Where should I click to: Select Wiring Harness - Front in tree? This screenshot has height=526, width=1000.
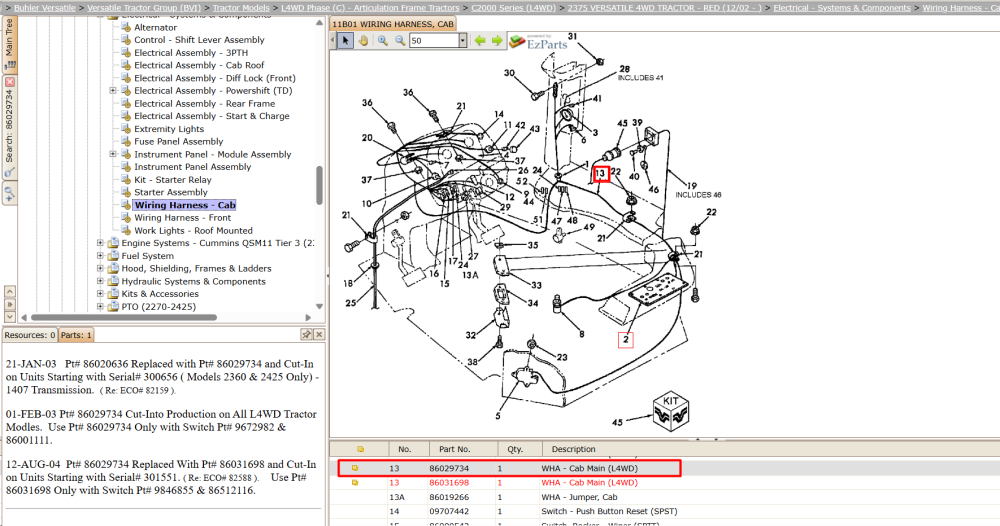(x=182, y=217)
